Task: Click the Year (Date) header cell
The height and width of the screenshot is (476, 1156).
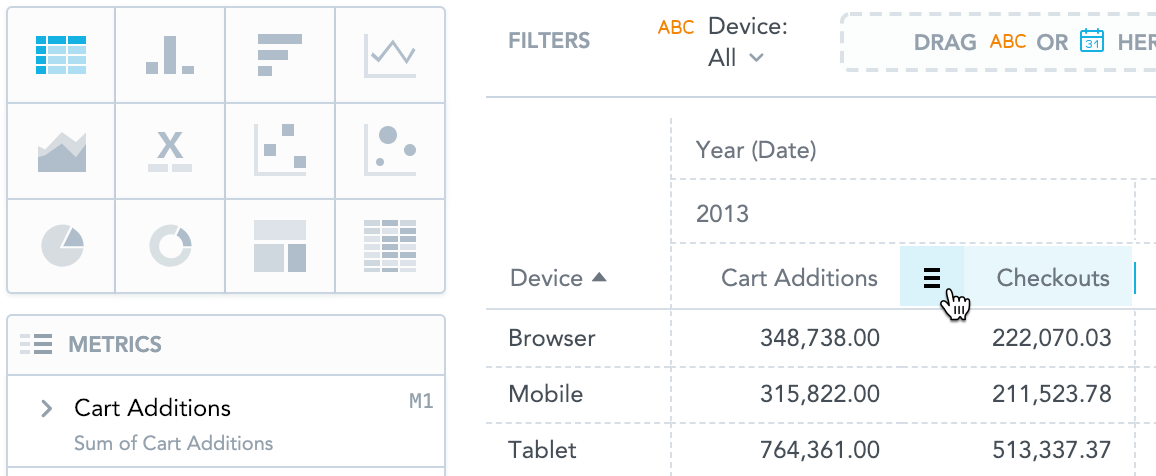Action: (756, 150)
